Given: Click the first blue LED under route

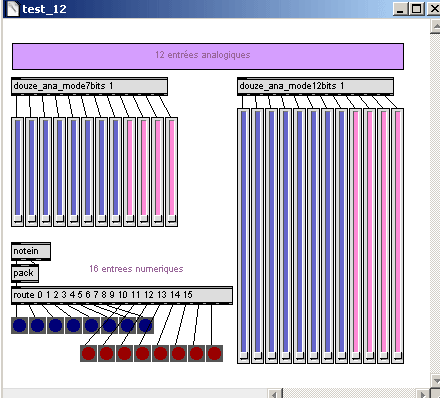Looking at the screenshot, I should pos(20,325).
